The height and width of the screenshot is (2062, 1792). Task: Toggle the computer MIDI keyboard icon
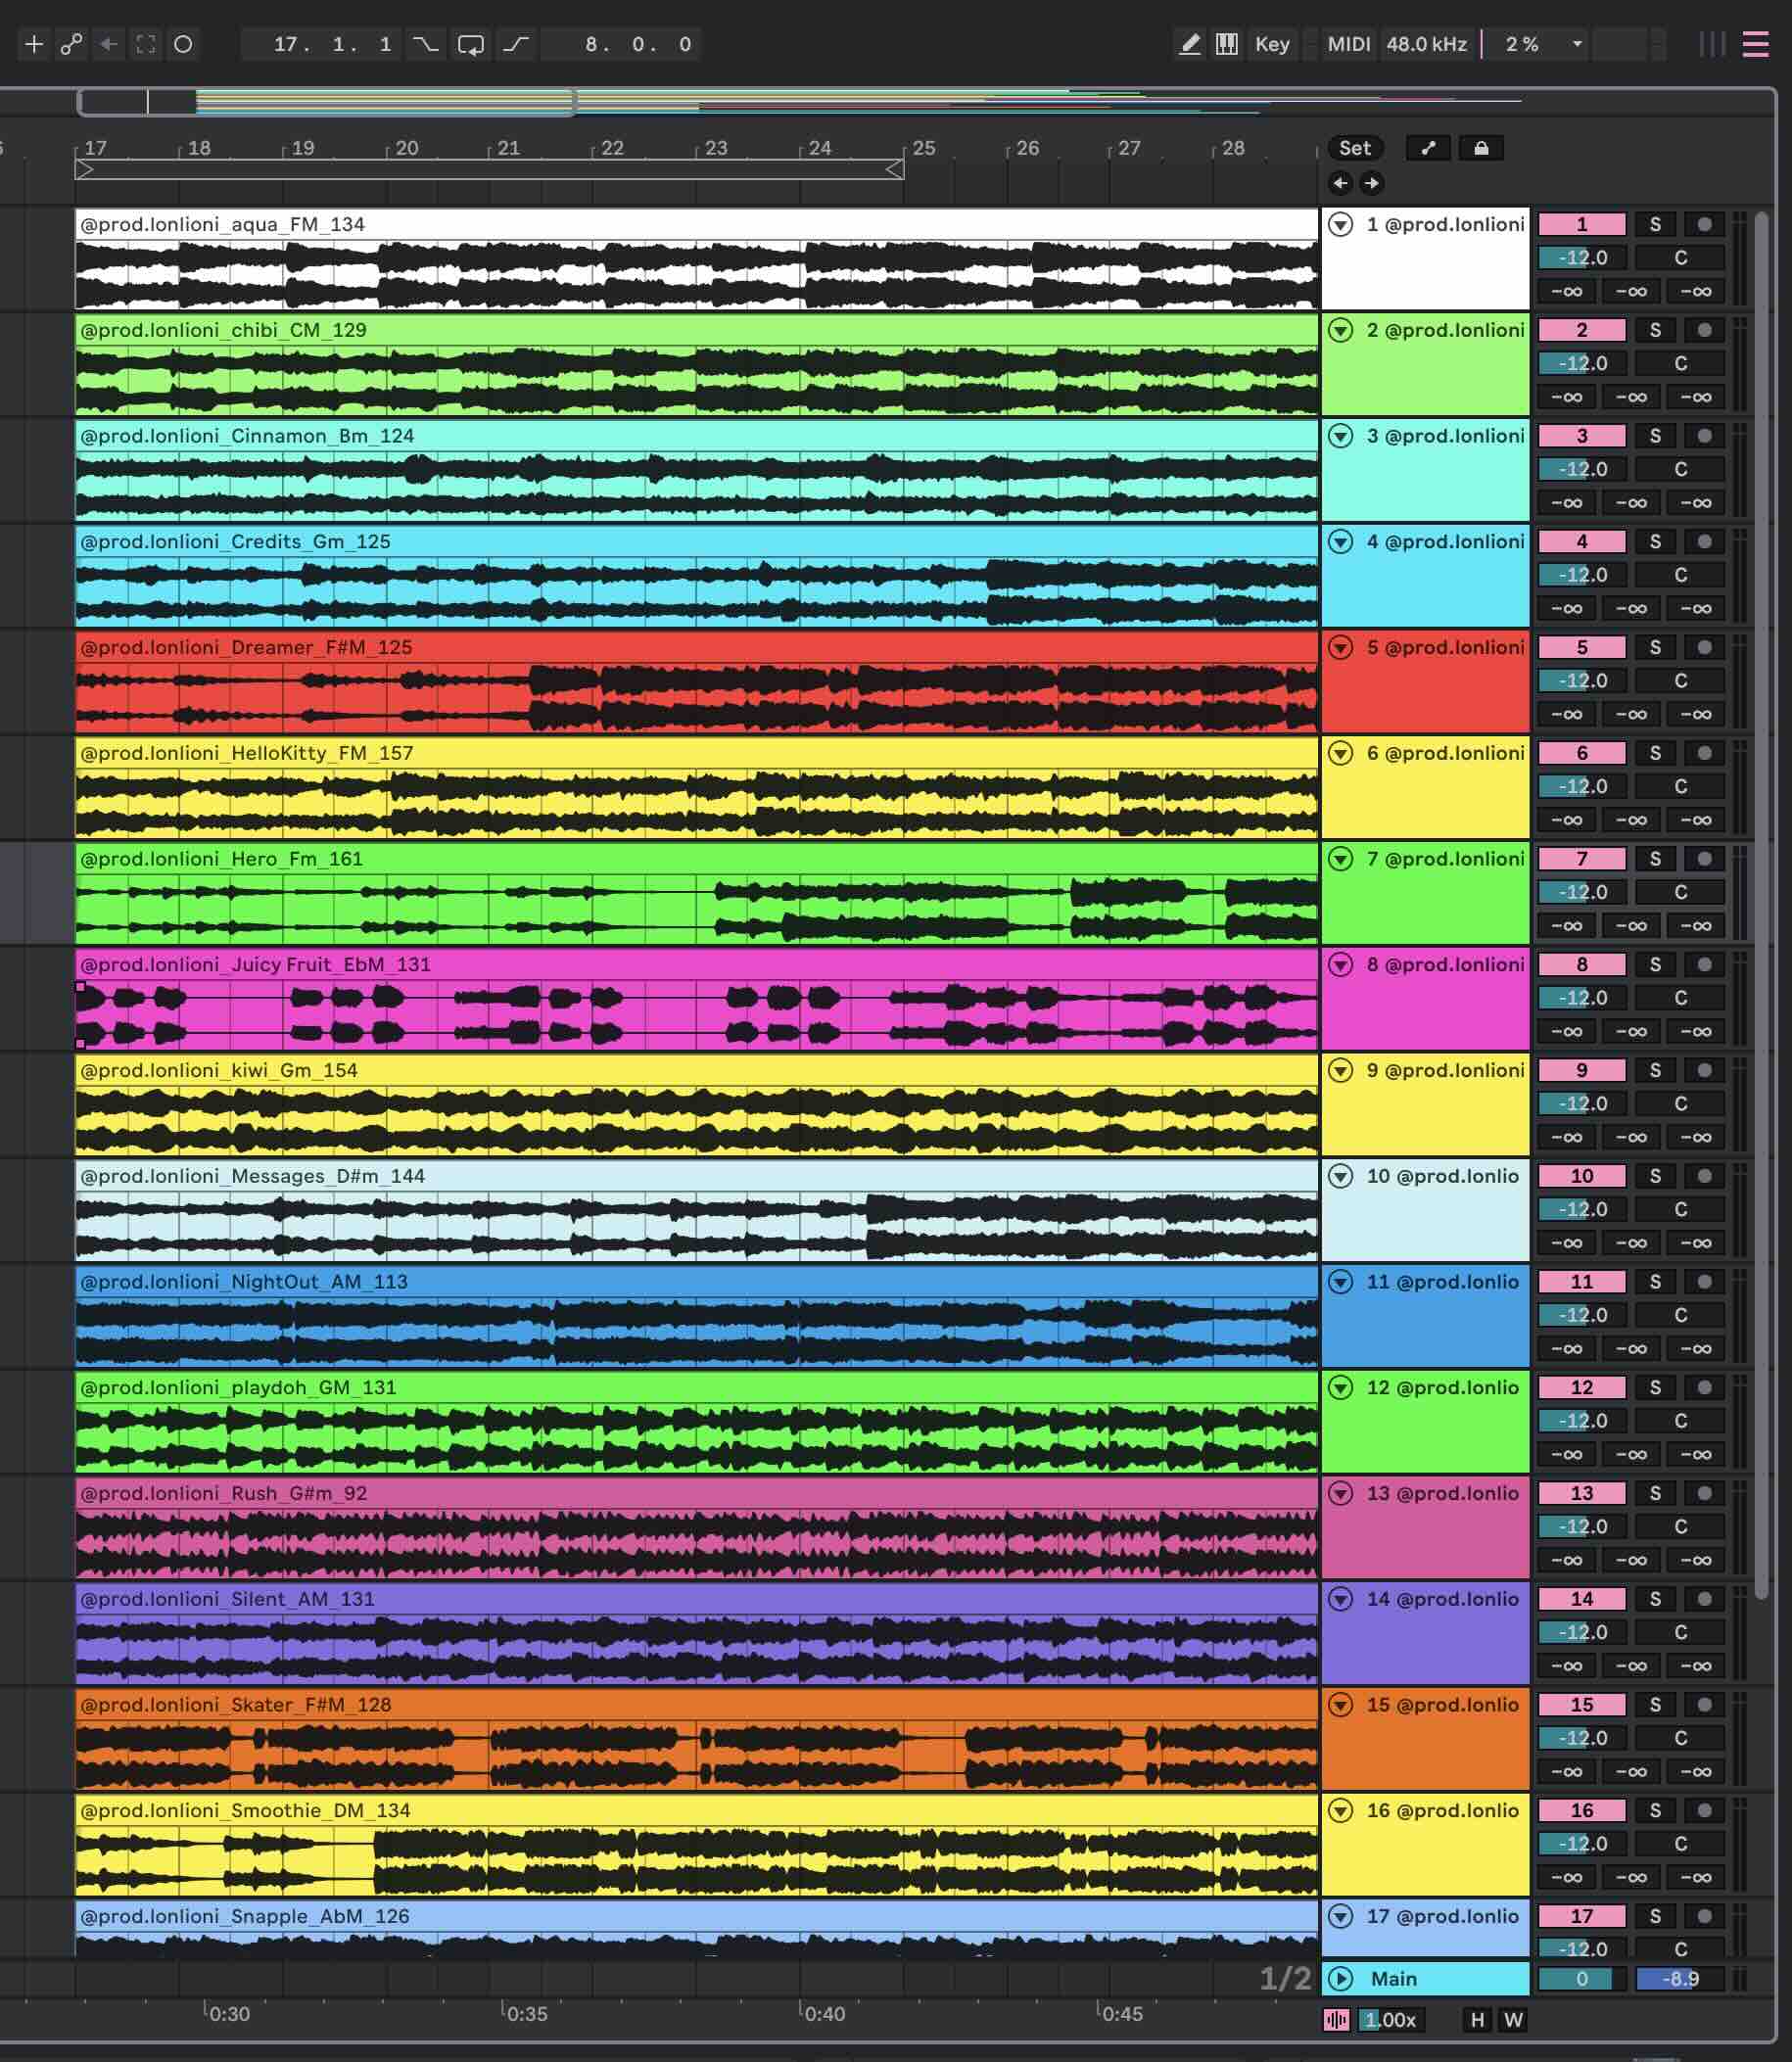tap(1227, 44)
